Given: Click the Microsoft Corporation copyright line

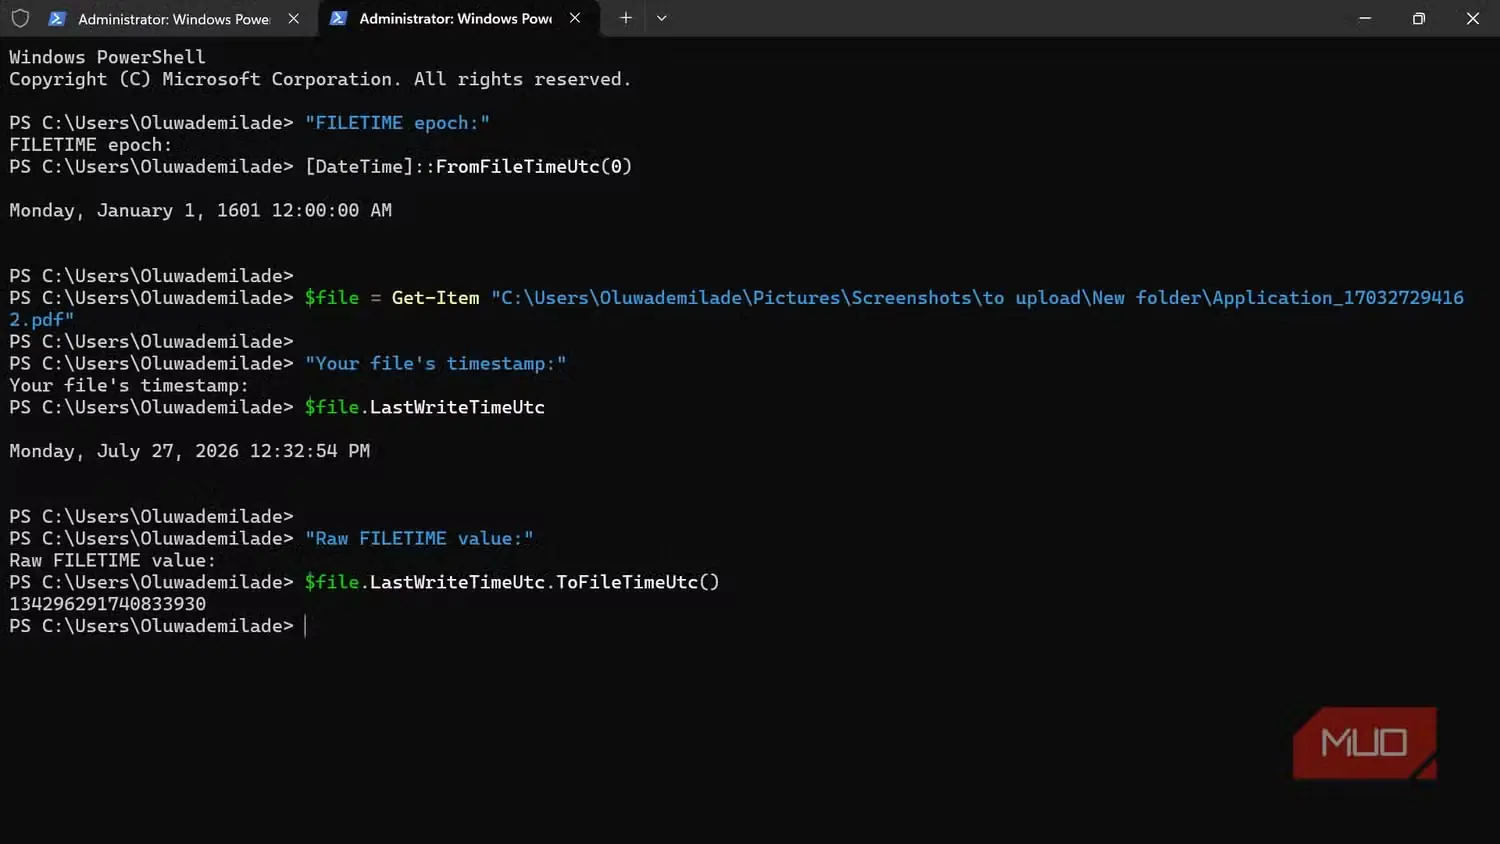Looking at the screenshot, I should coord(320,79).
